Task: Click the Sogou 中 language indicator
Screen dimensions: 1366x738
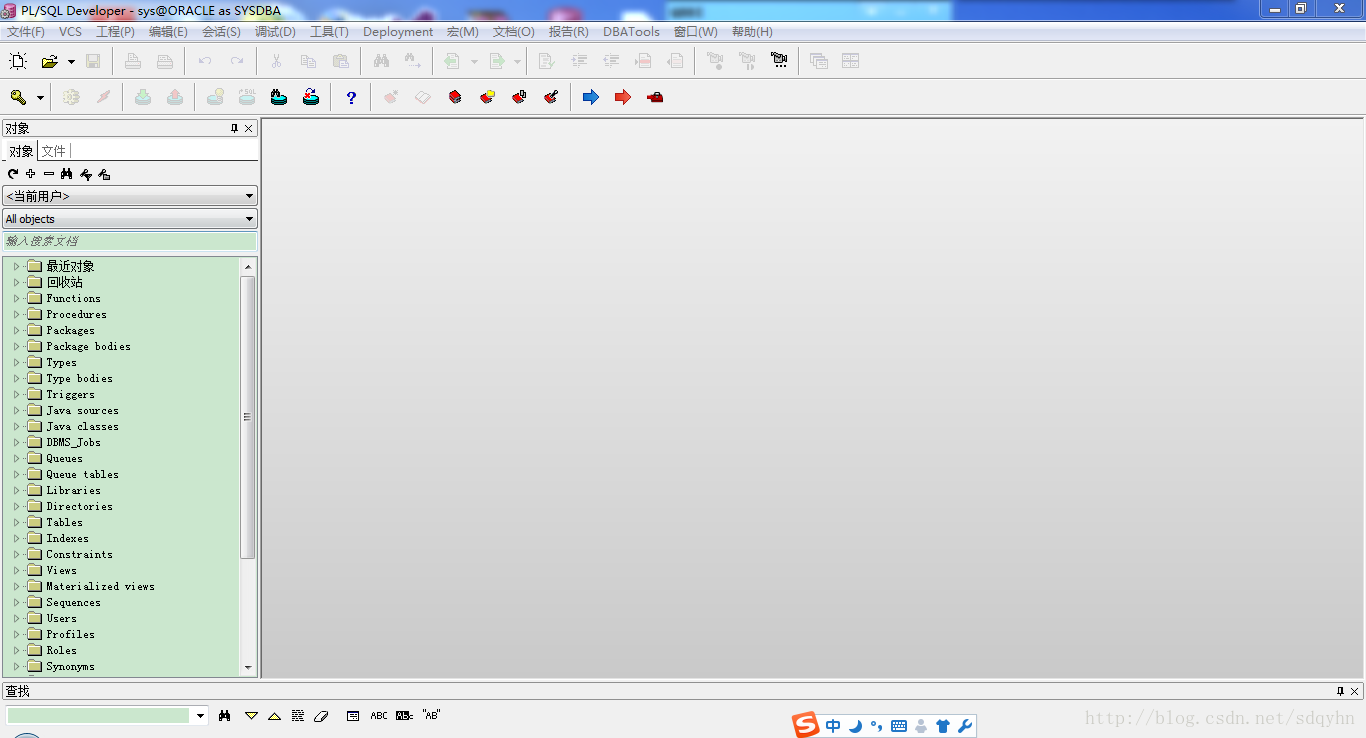Action: click(833, 726)
